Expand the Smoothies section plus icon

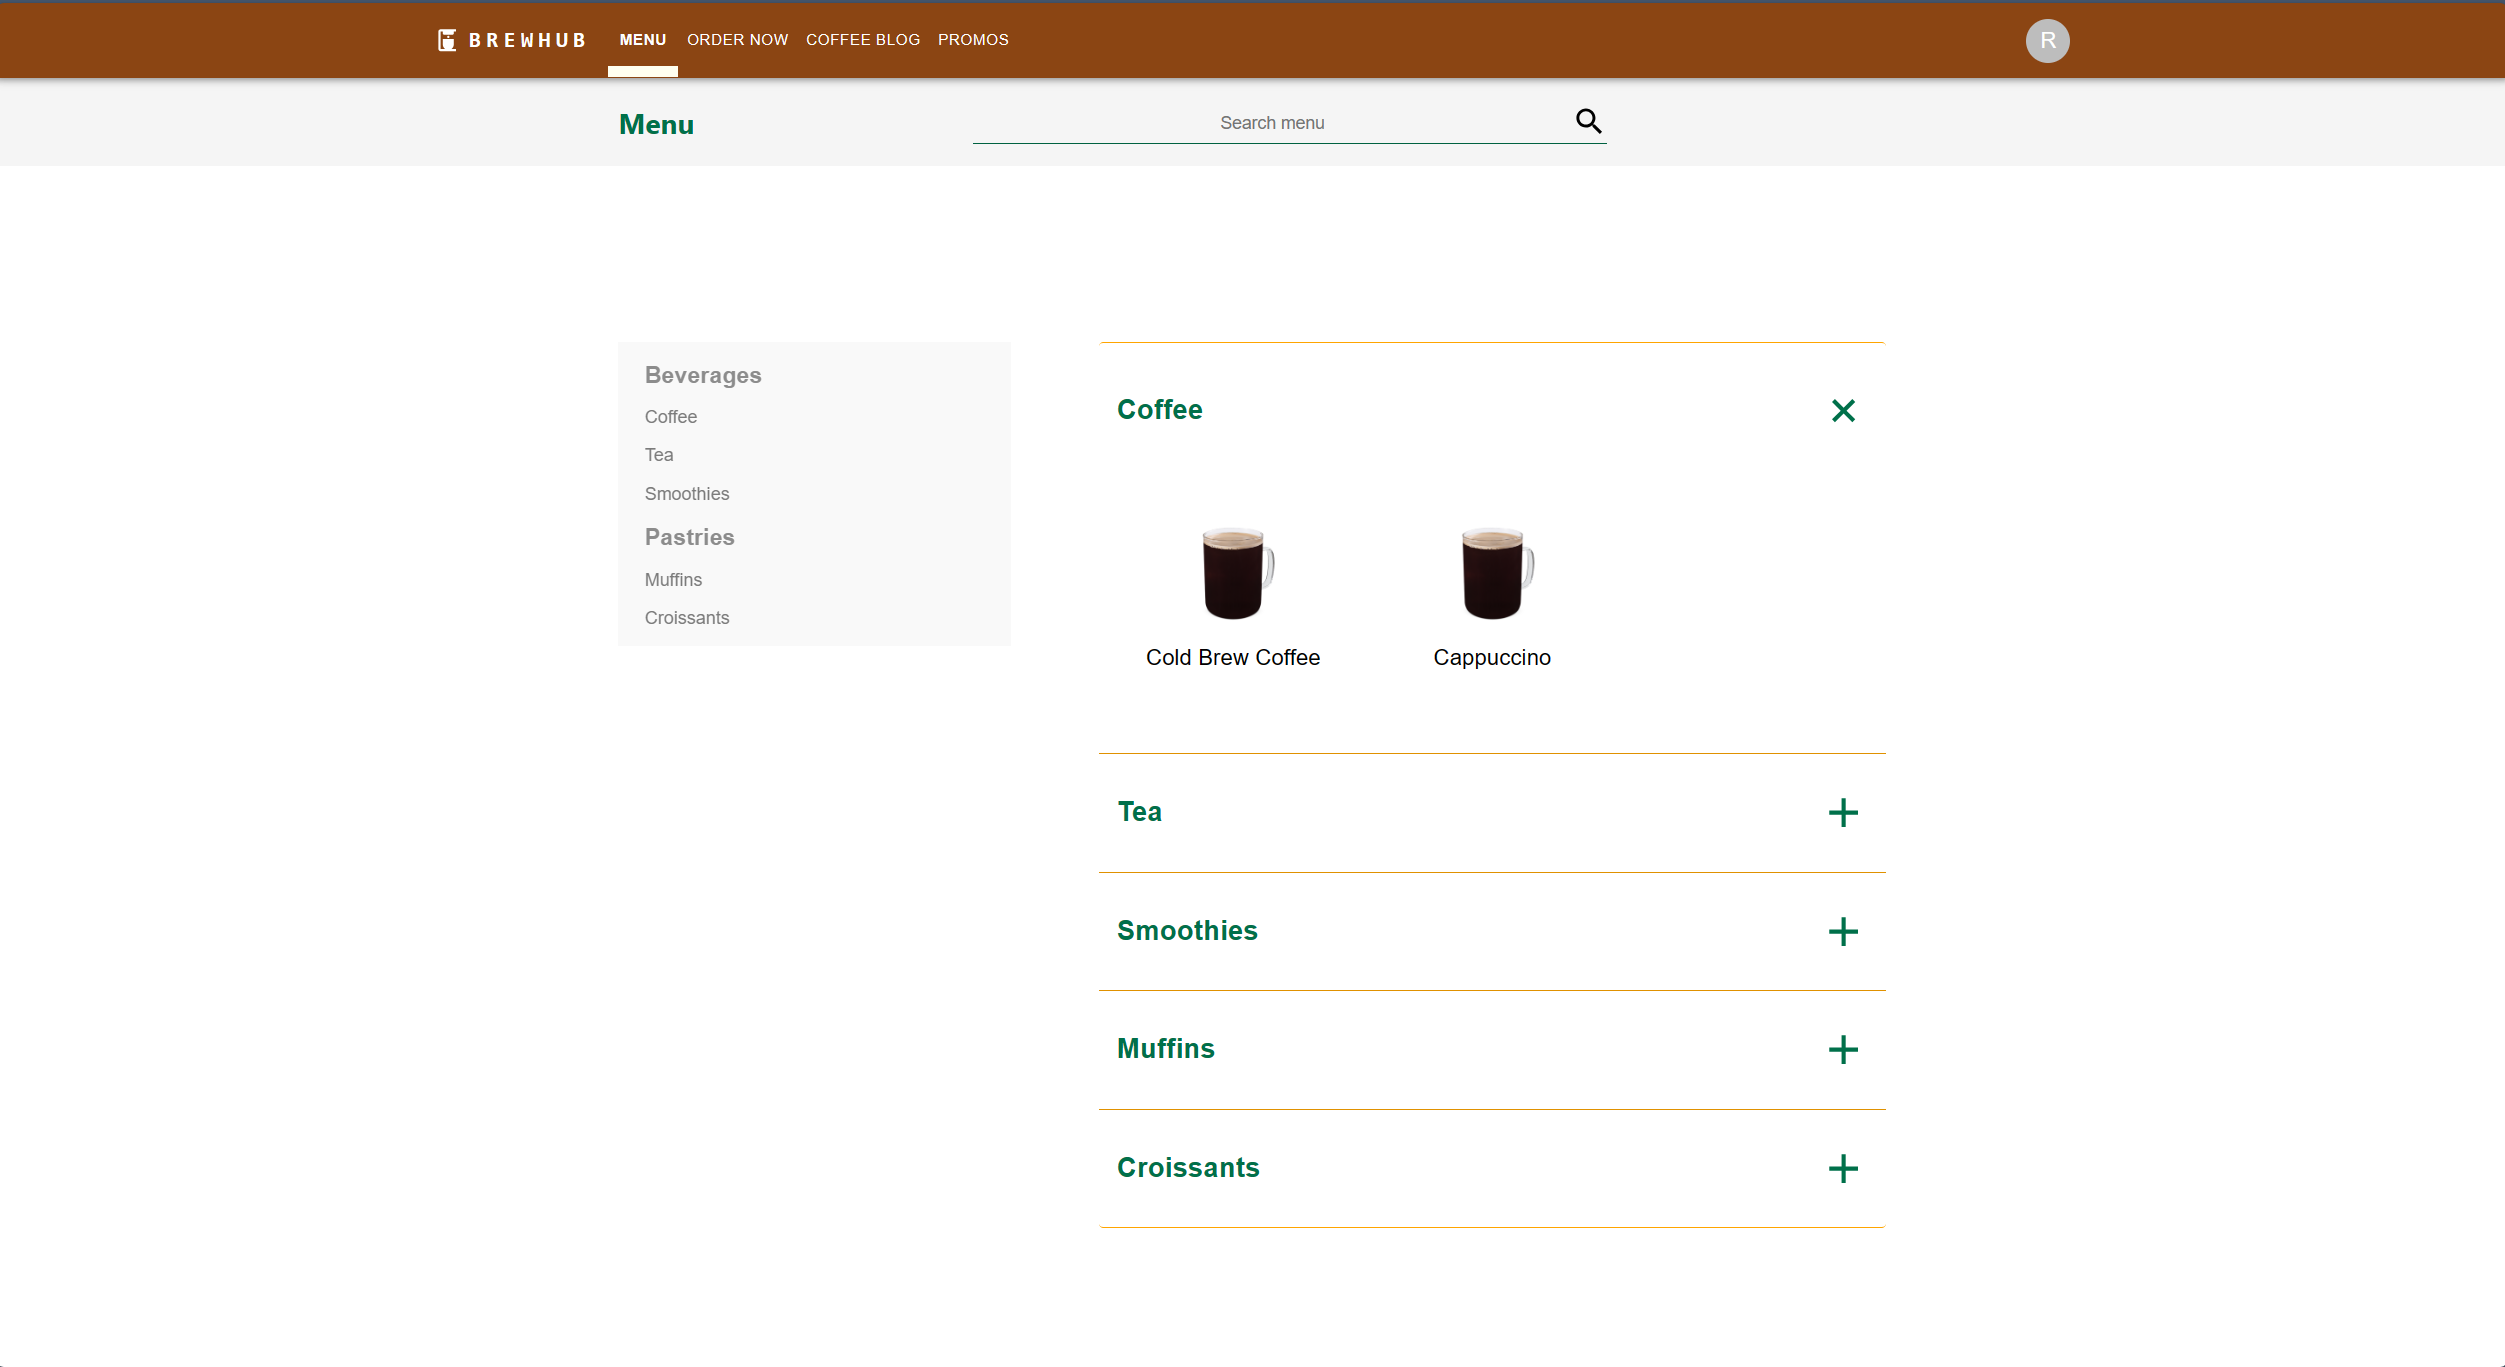coord(1842,932)
